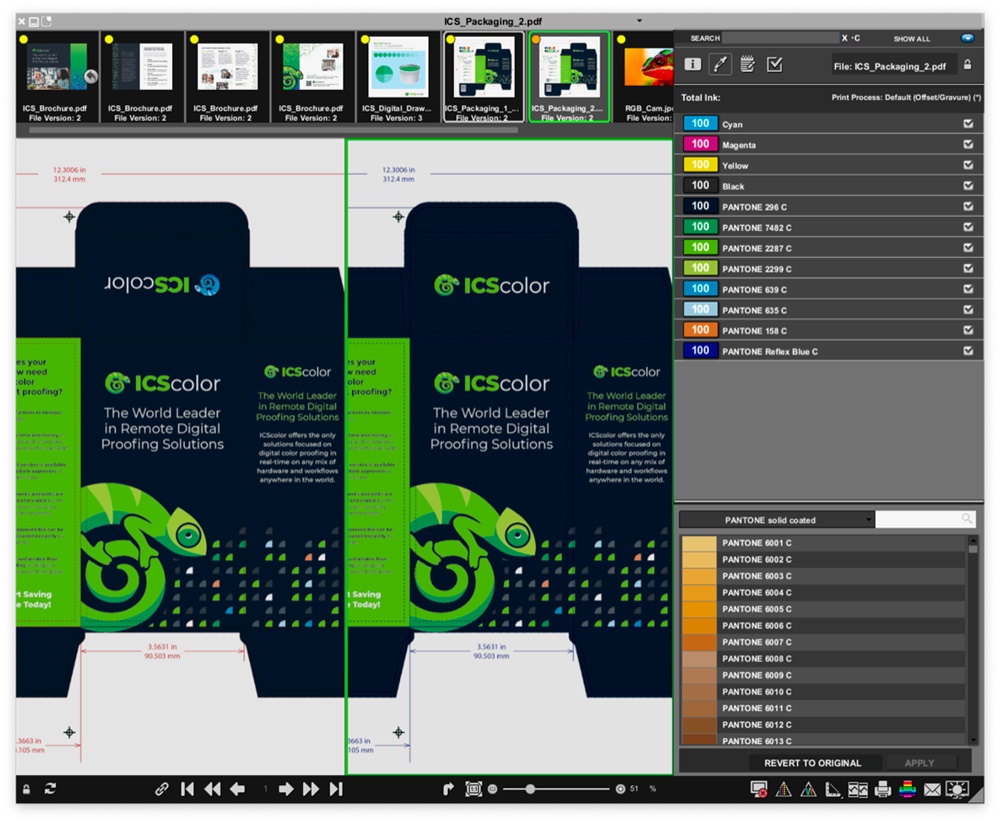Click the first color gamut triangle icon
The image size is (1000, 822).
point(784,789)
